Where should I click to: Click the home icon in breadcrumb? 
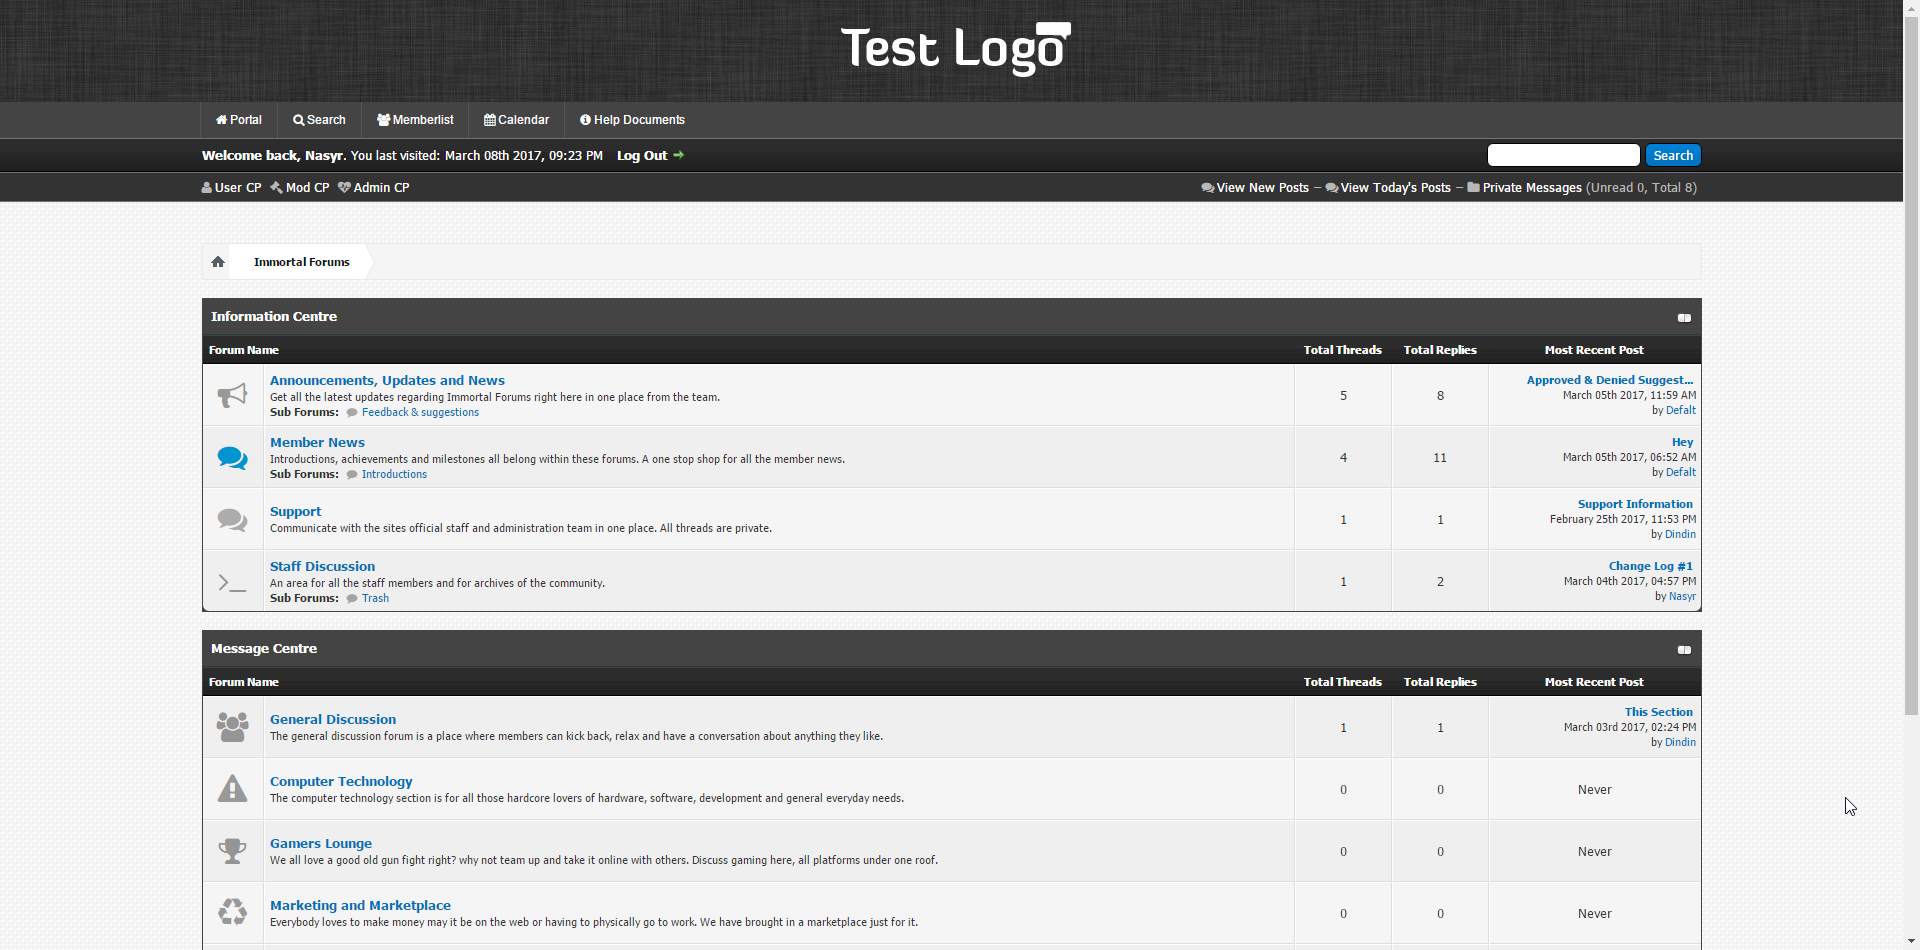[x=218, y=262]
